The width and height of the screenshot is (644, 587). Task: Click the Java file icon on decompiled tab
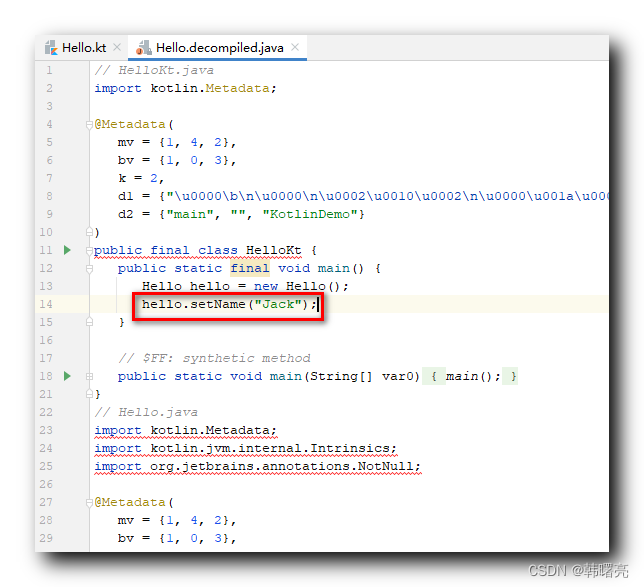pos(143,48)
